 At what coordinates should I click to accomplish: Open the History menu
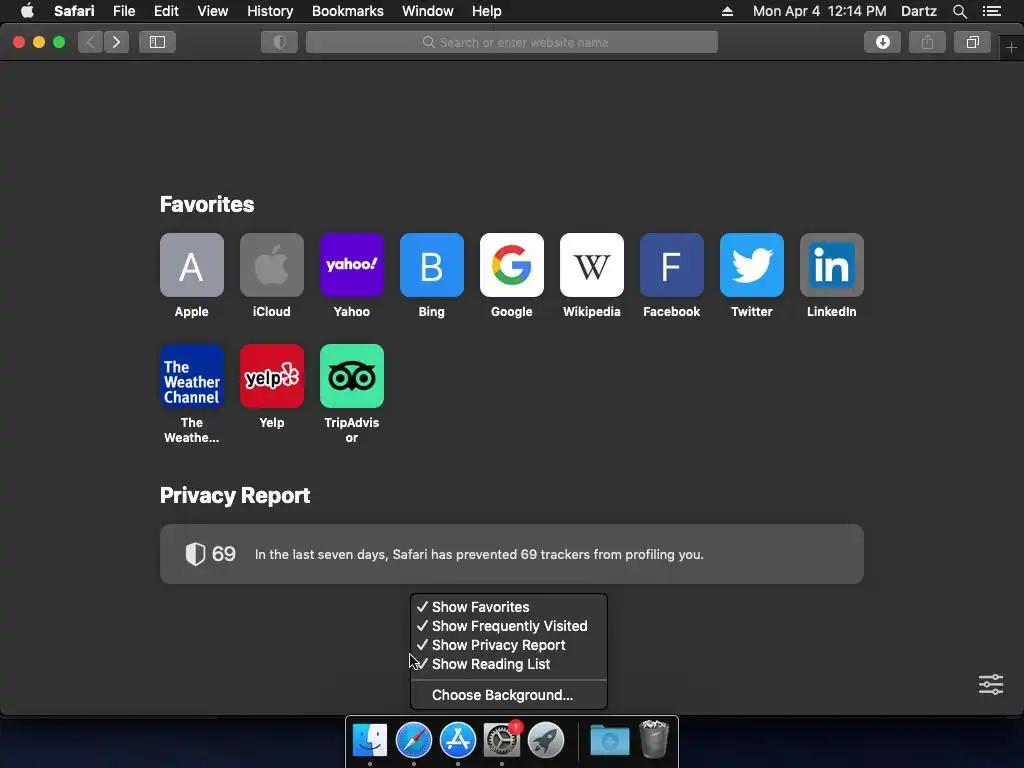click(270, 11)
